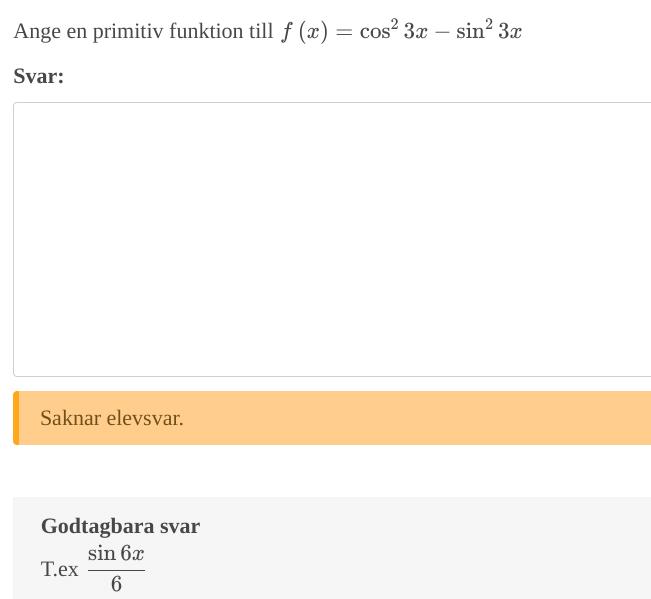This screenshot has height=599, width=651.
Task: Click the word "till" before the formula
Action: 260,31
